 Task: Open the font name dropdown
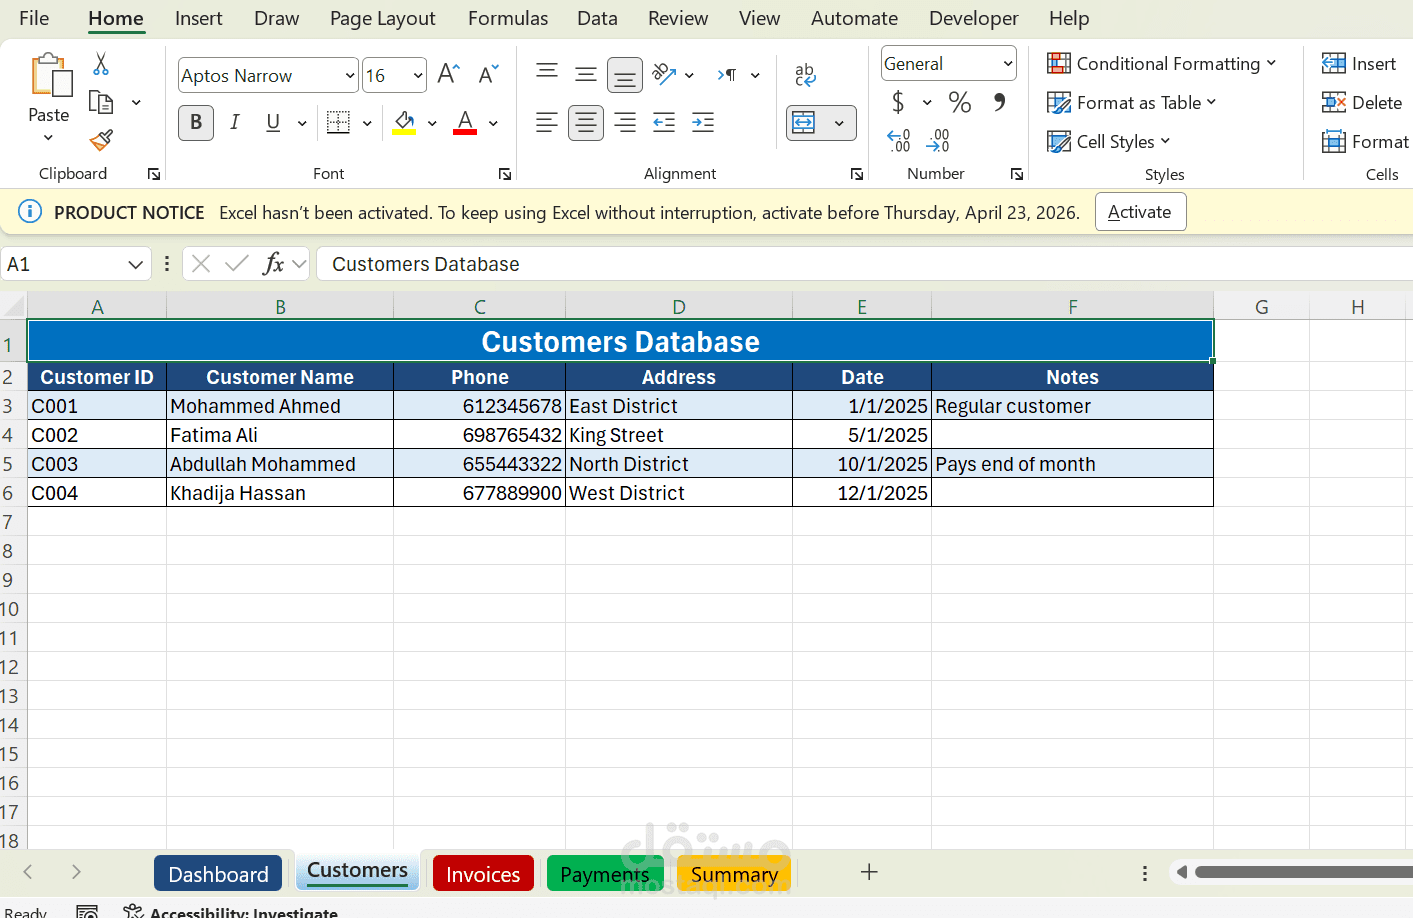350,76
